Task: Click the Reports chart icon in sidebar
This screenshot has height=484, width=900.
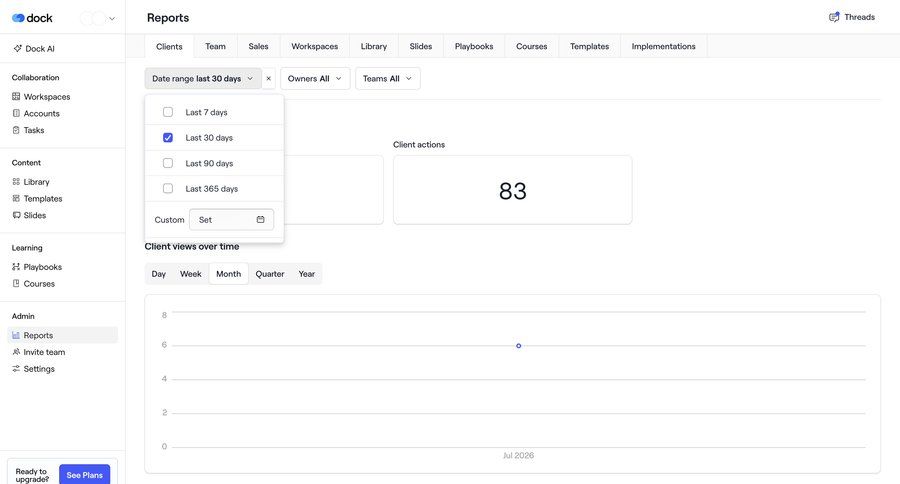Action: point(16,335)
